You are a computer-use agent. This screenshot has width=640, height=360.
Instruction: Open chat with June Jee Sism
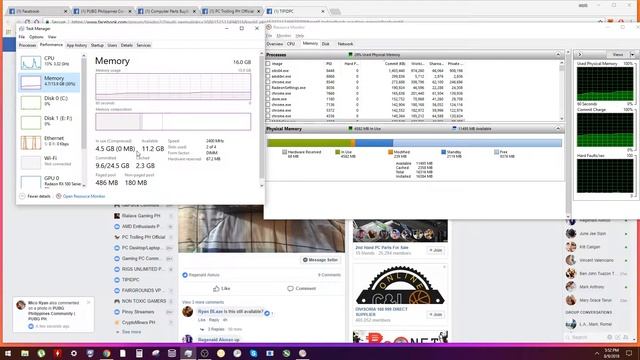(x=593, y=233)
